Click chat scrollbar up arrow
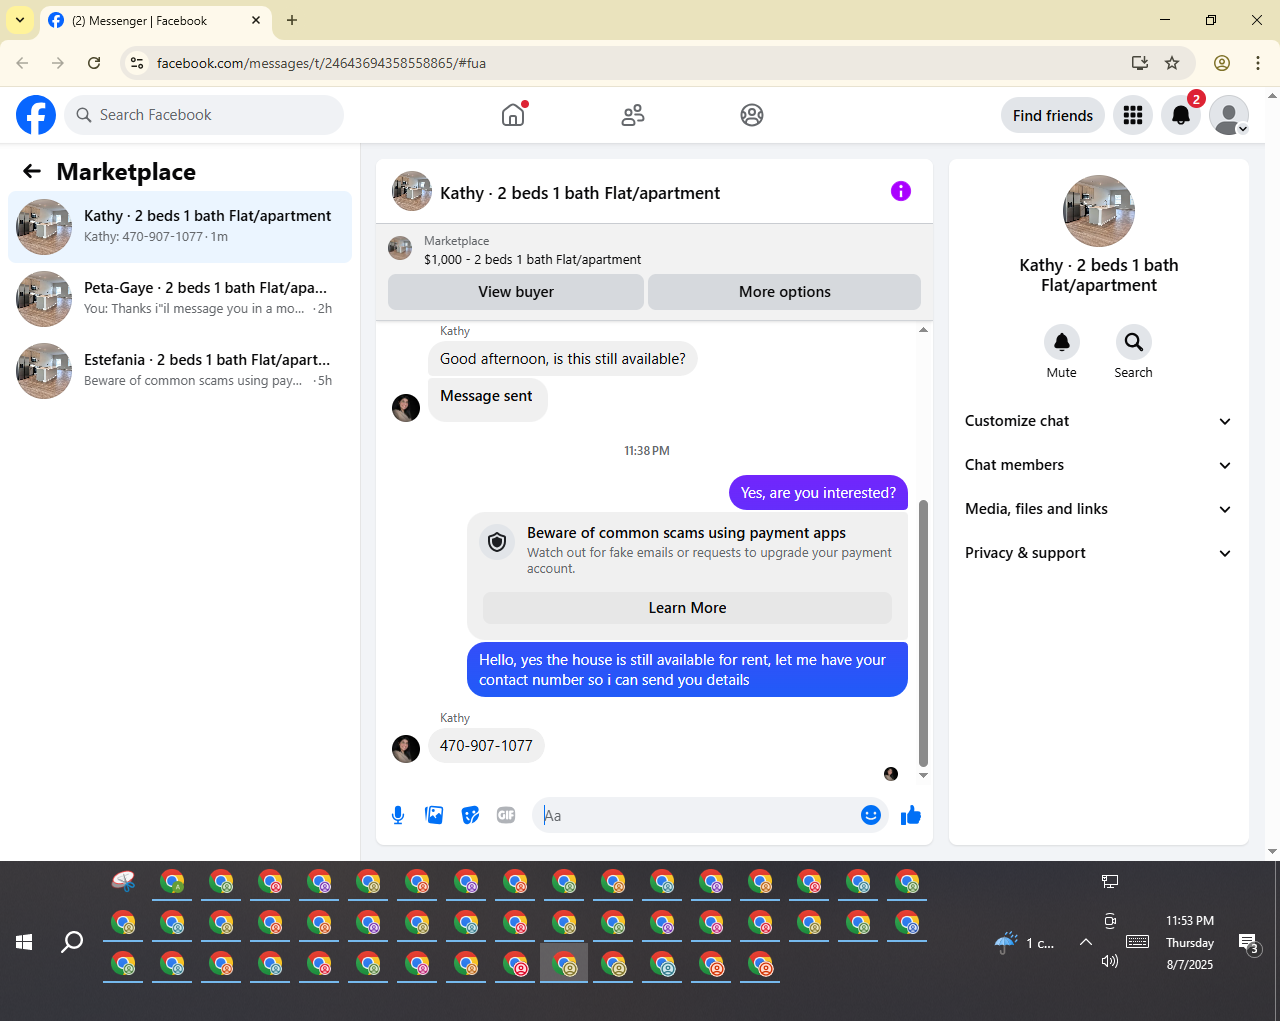1280x1021 pixels. coord(923,330)
